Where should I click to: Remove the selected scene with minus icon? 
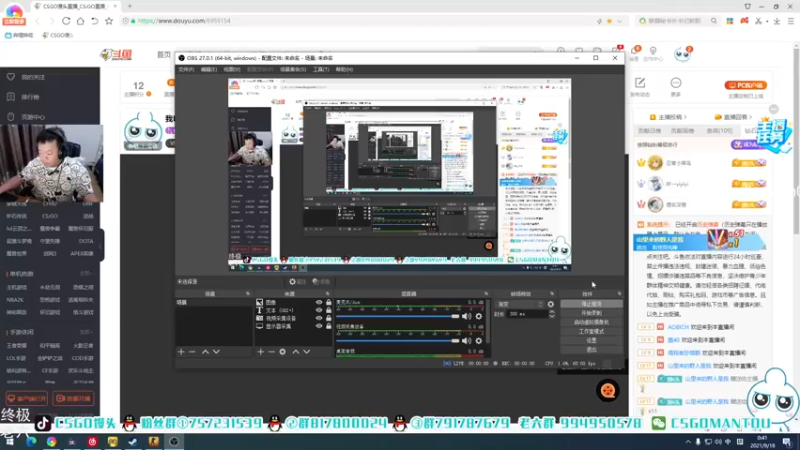tap(192, 352)
